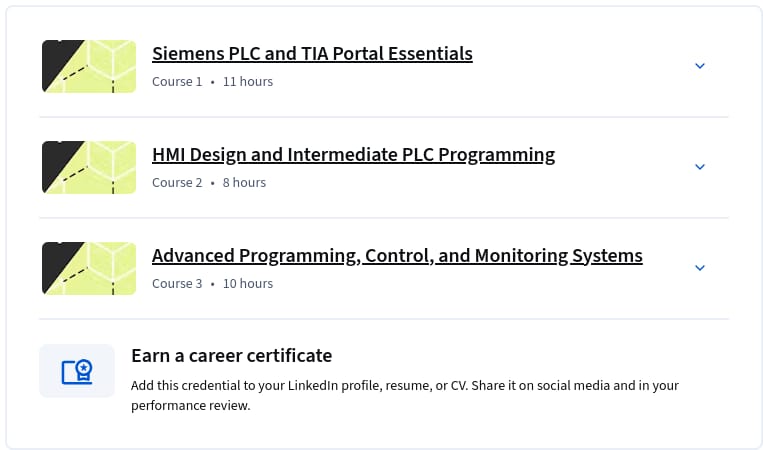Click 'Course 2' label text

click(177, 183)
